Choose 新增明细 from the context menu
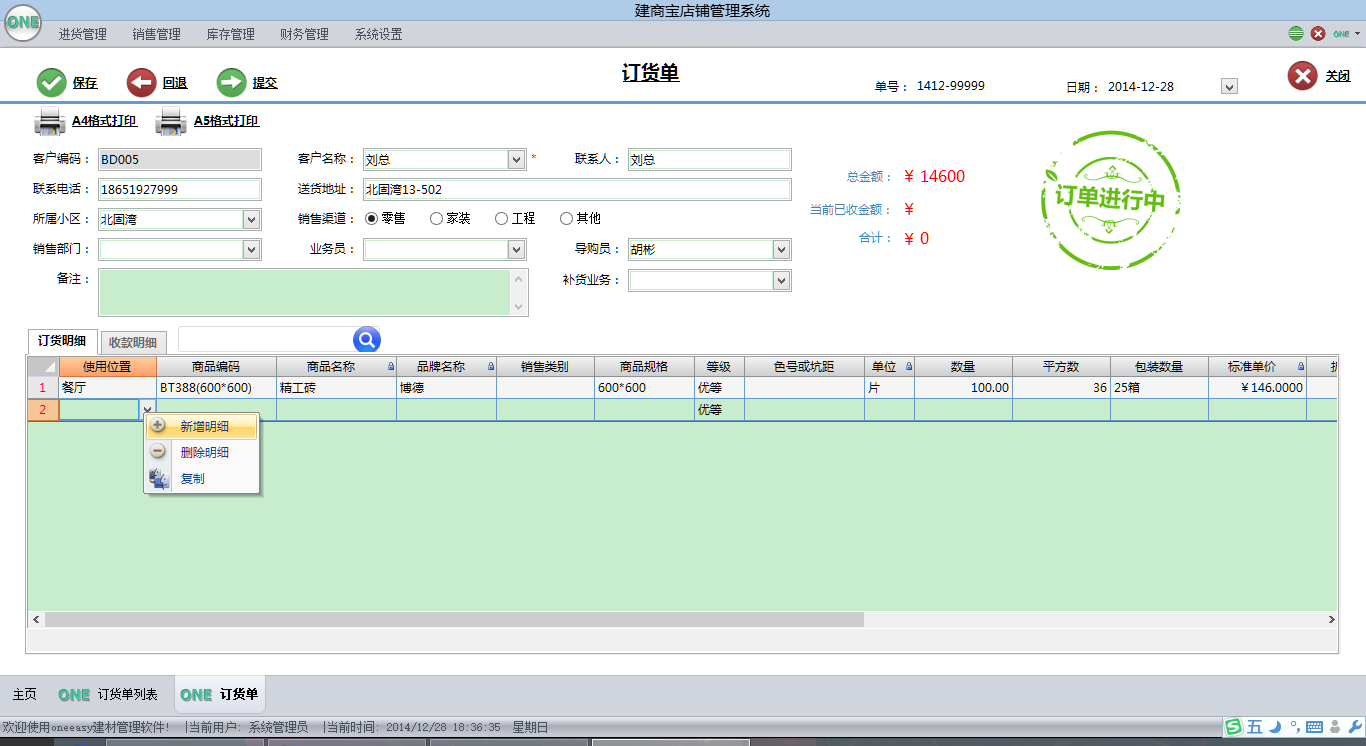The image size is (1366, 746). pos(203,427)
